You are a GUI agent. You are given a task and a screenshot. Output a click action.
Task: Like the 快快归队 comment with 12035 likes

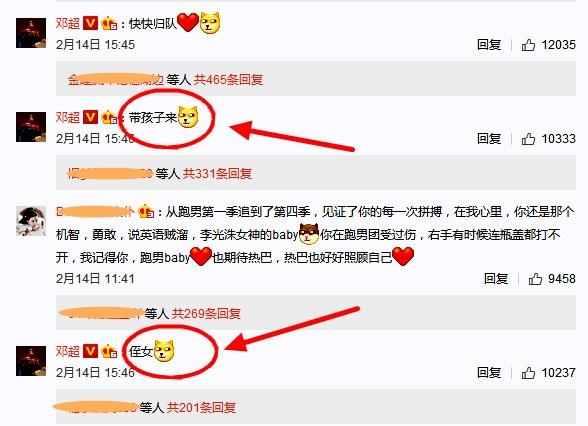528,45
